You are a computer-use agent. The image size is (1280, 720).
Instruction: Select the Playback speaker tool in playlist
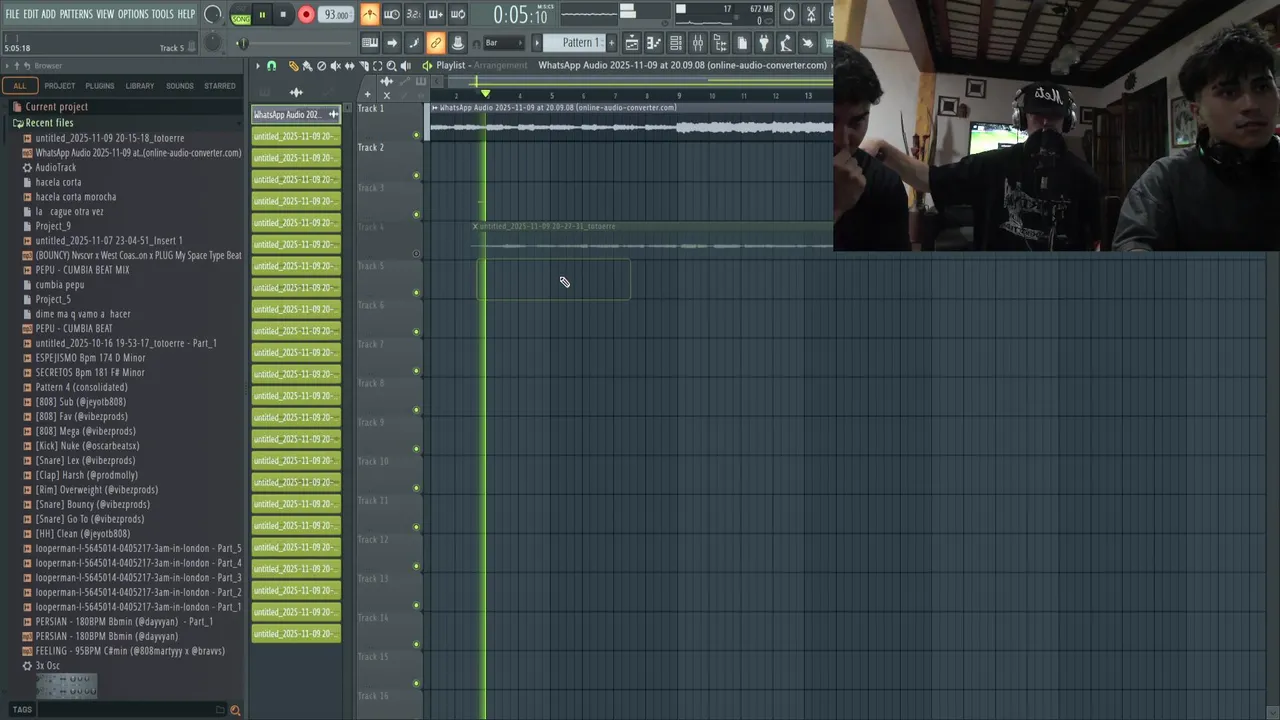[405, 65]
